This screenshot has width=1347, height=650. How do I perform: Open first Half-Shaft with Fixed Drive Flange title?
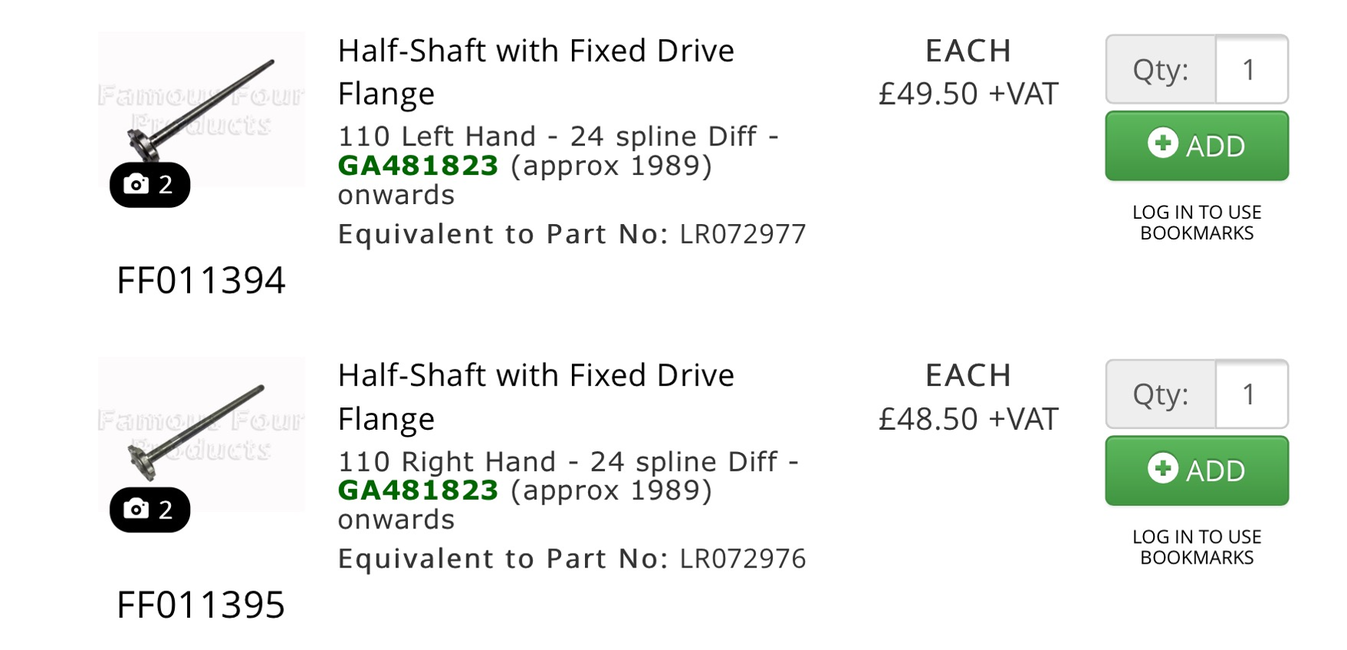point(536,72)
